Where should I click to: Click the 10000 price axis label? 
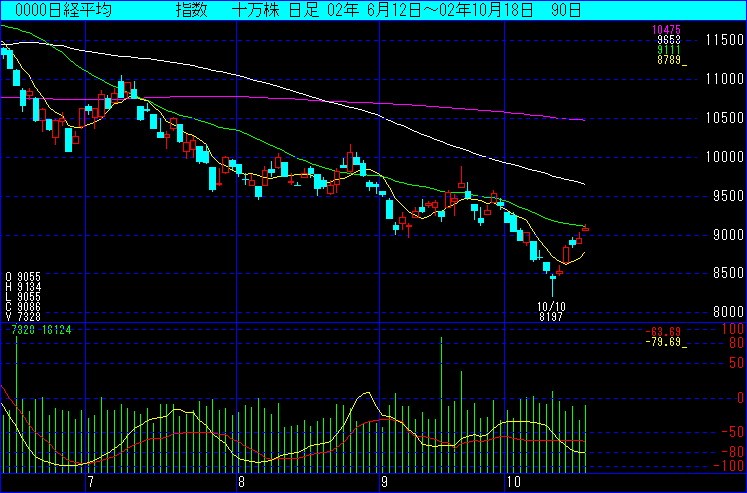(x=725, y=157)
